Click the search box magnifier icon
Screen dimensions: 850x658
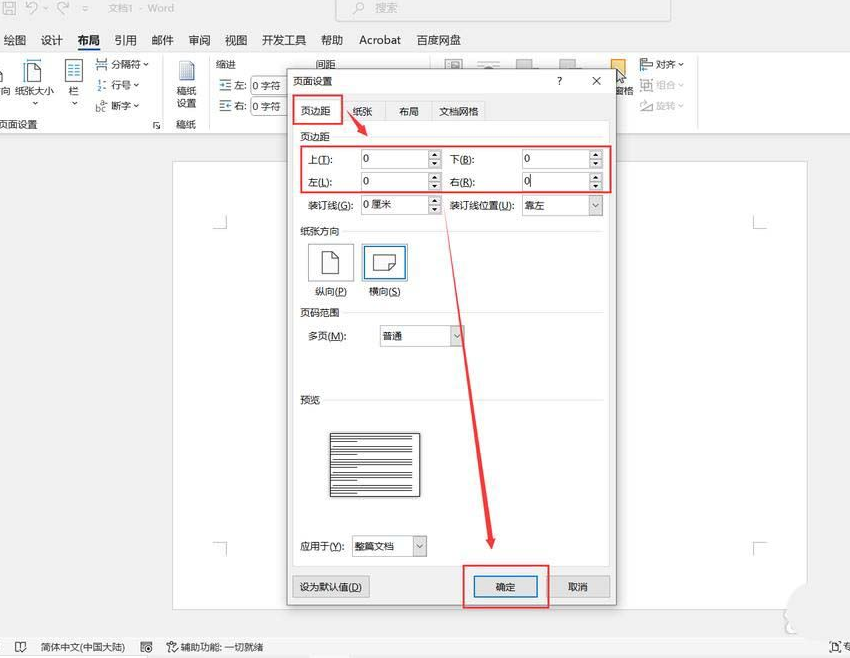(x=358, y=8)
